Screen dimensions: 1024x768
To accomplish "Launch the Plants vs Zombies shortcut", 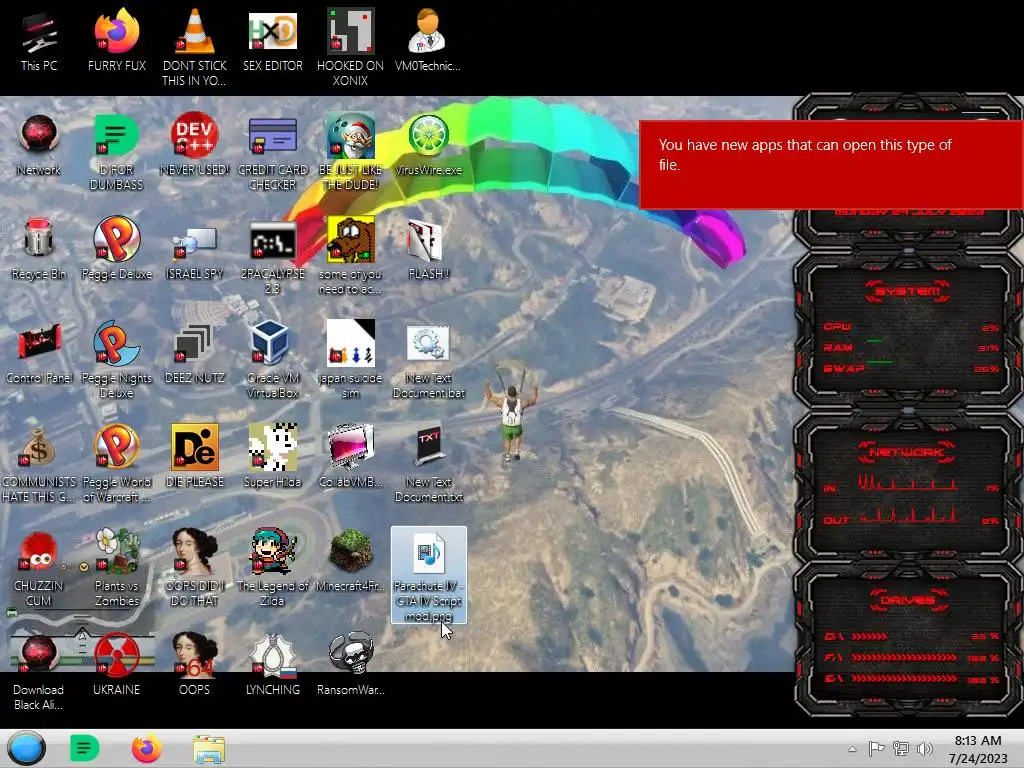I will (116, 568).
